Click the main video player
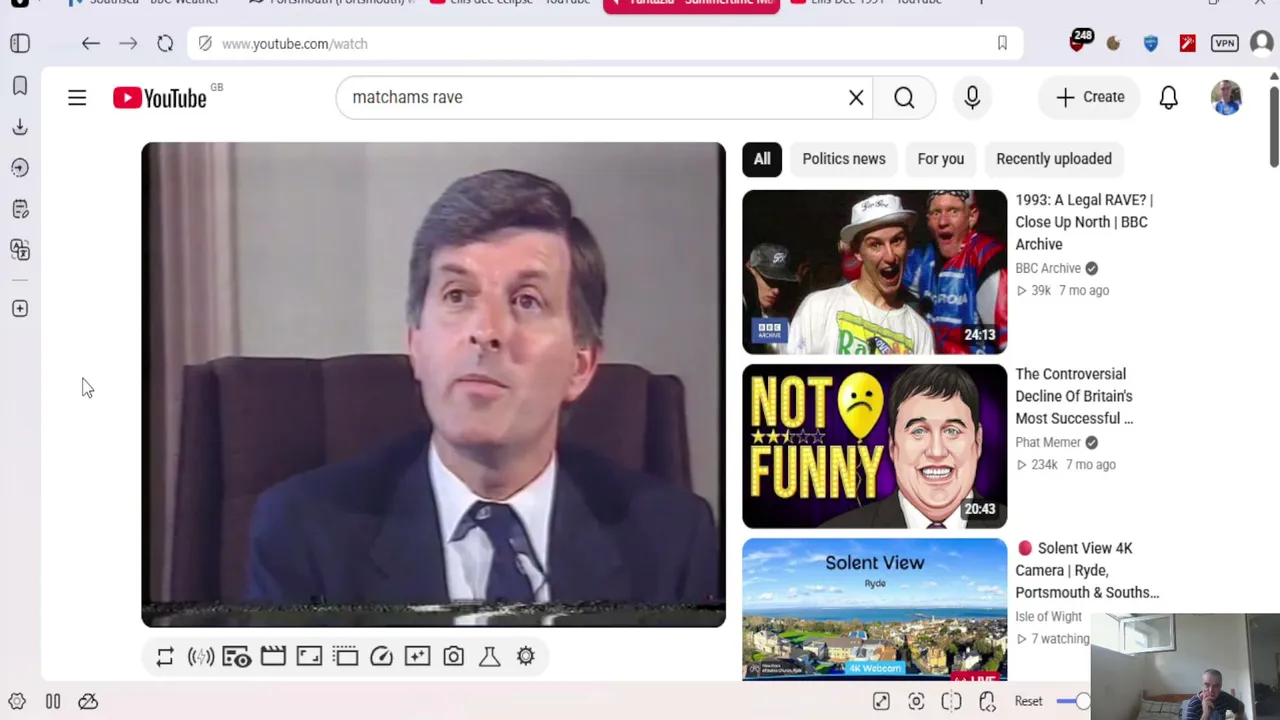This screenshot has height=720, width=1280. (x=433, y=385)
